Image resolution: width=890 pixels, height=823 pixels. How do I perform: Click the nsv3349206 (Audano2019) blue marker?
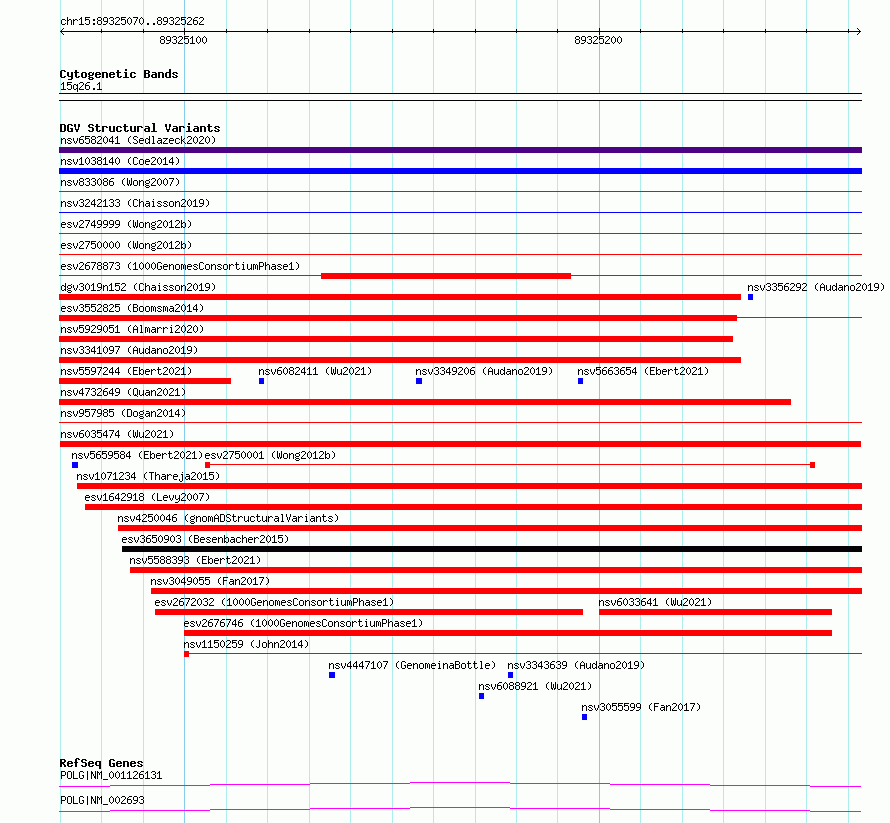[x=419, y=381]
